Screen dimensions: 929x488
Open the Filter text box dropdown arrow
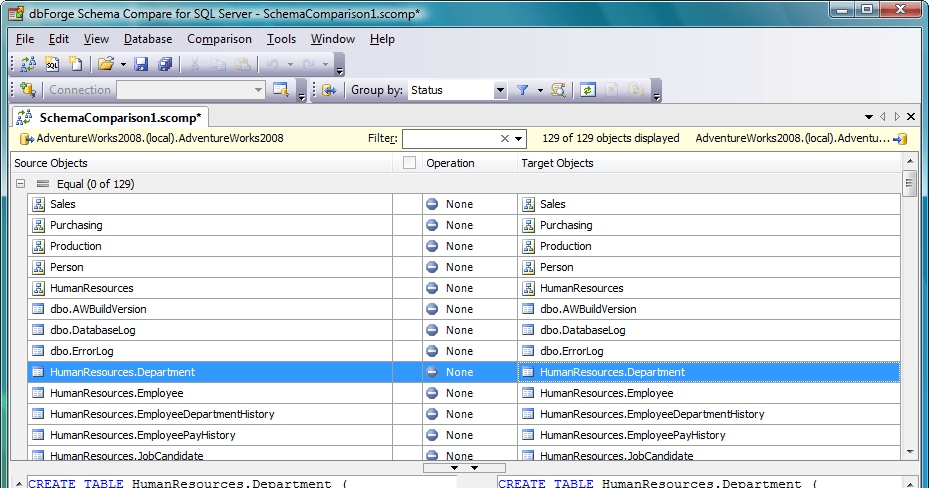(518, 139)
